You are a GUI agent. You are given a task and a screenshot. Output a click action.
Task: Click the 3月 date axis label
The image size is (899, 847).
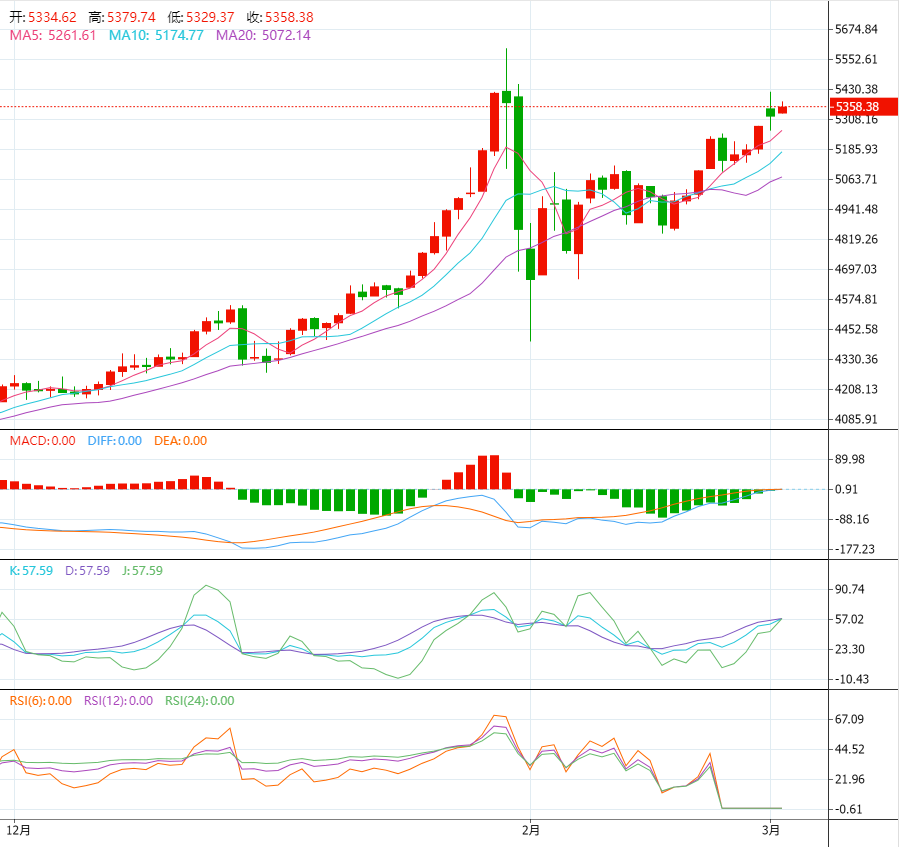771,830
